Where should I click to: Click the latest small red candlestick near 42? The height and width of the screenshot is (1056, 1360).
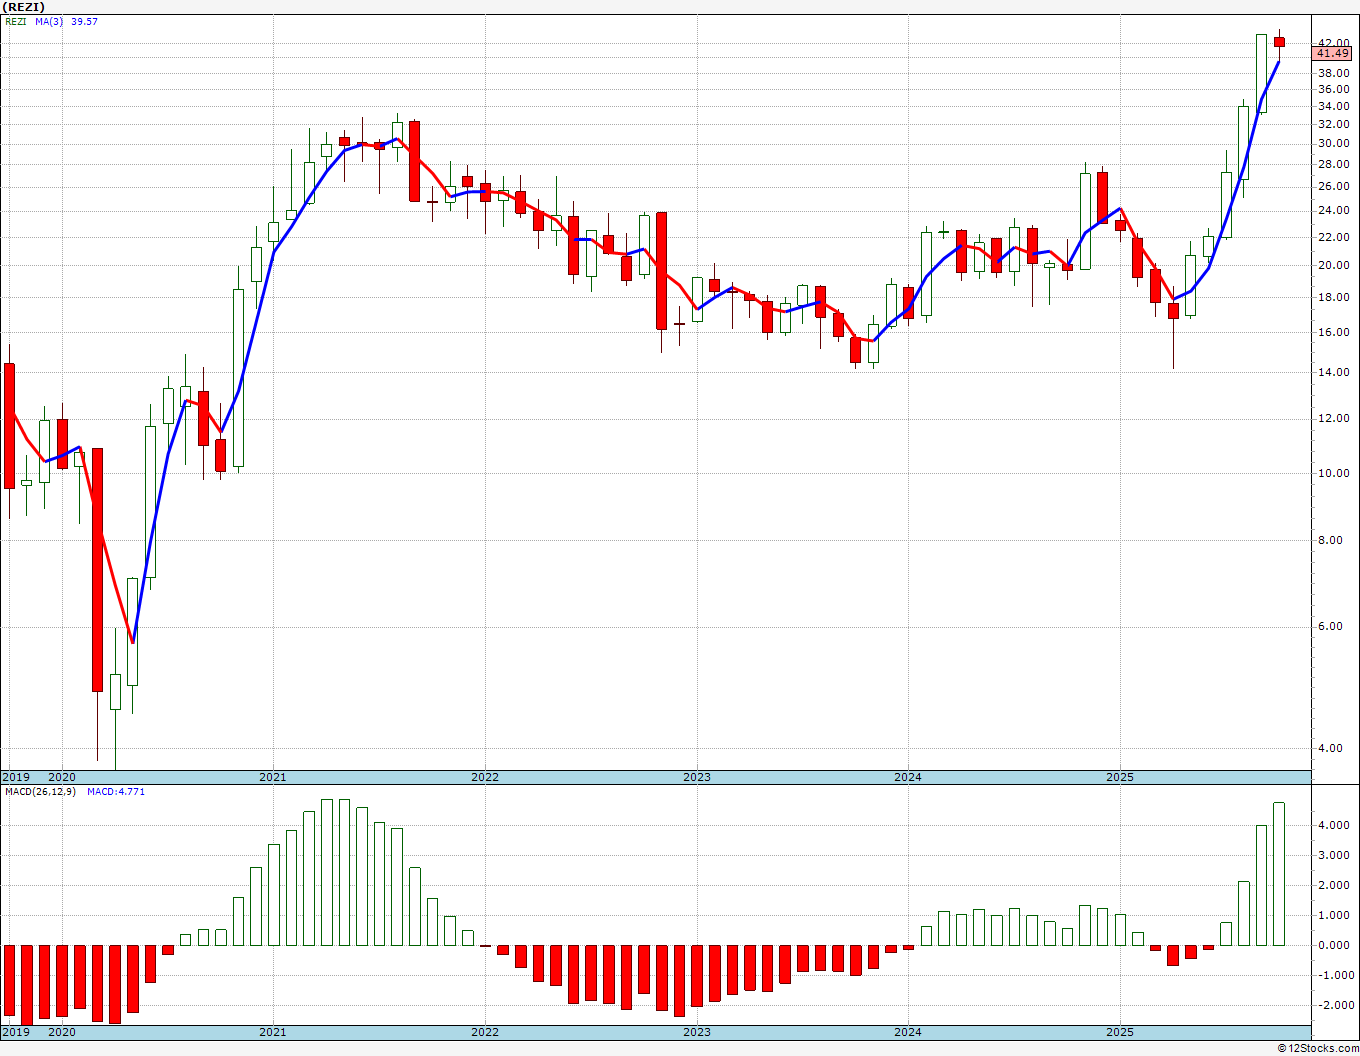(1279, 41)
